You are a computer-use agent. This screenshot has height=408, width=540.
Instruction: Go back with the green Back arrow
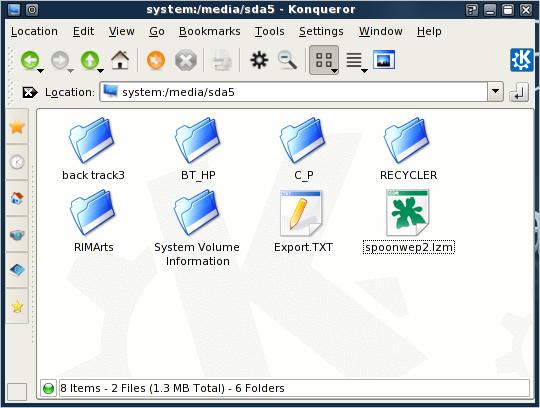click(x=29, y=60)
